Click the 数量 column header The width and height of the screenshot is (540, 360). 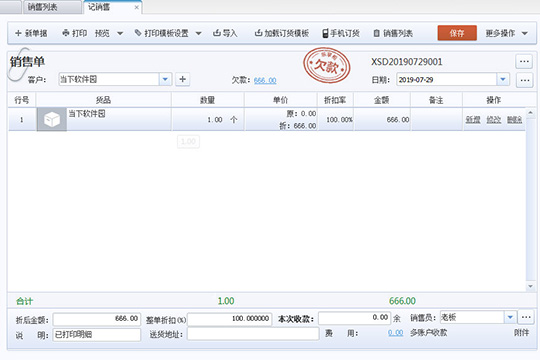click(x=208, y=100)
